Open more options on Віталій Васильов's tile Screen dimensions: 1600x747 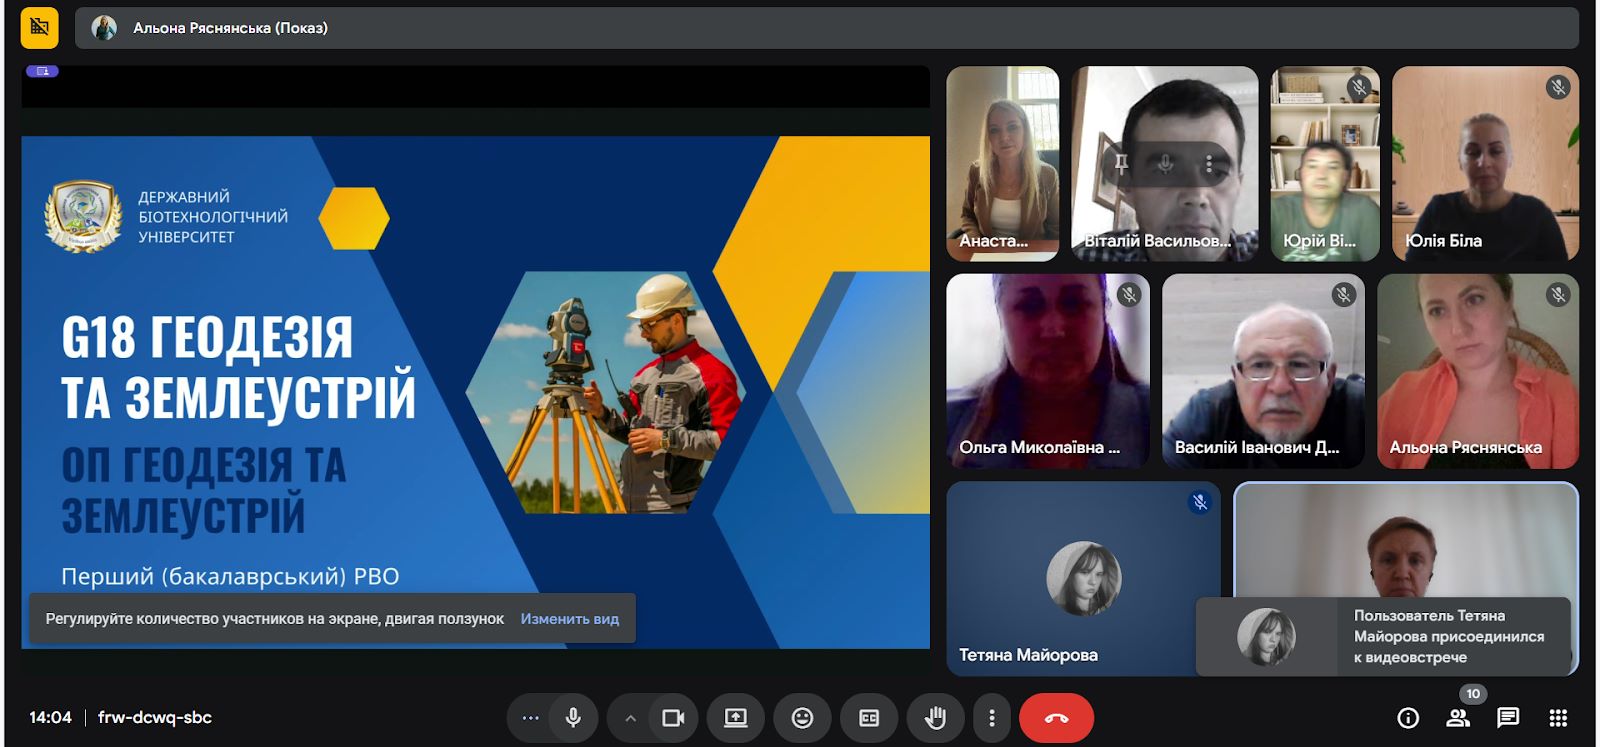[x=1209, y=164]
